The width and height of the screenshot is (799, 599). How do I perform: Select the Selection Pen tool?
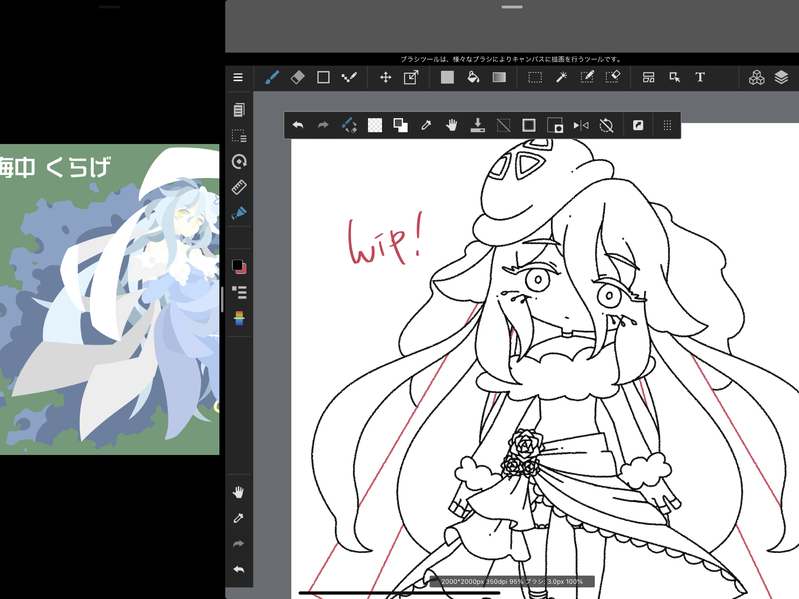[587, 77]
